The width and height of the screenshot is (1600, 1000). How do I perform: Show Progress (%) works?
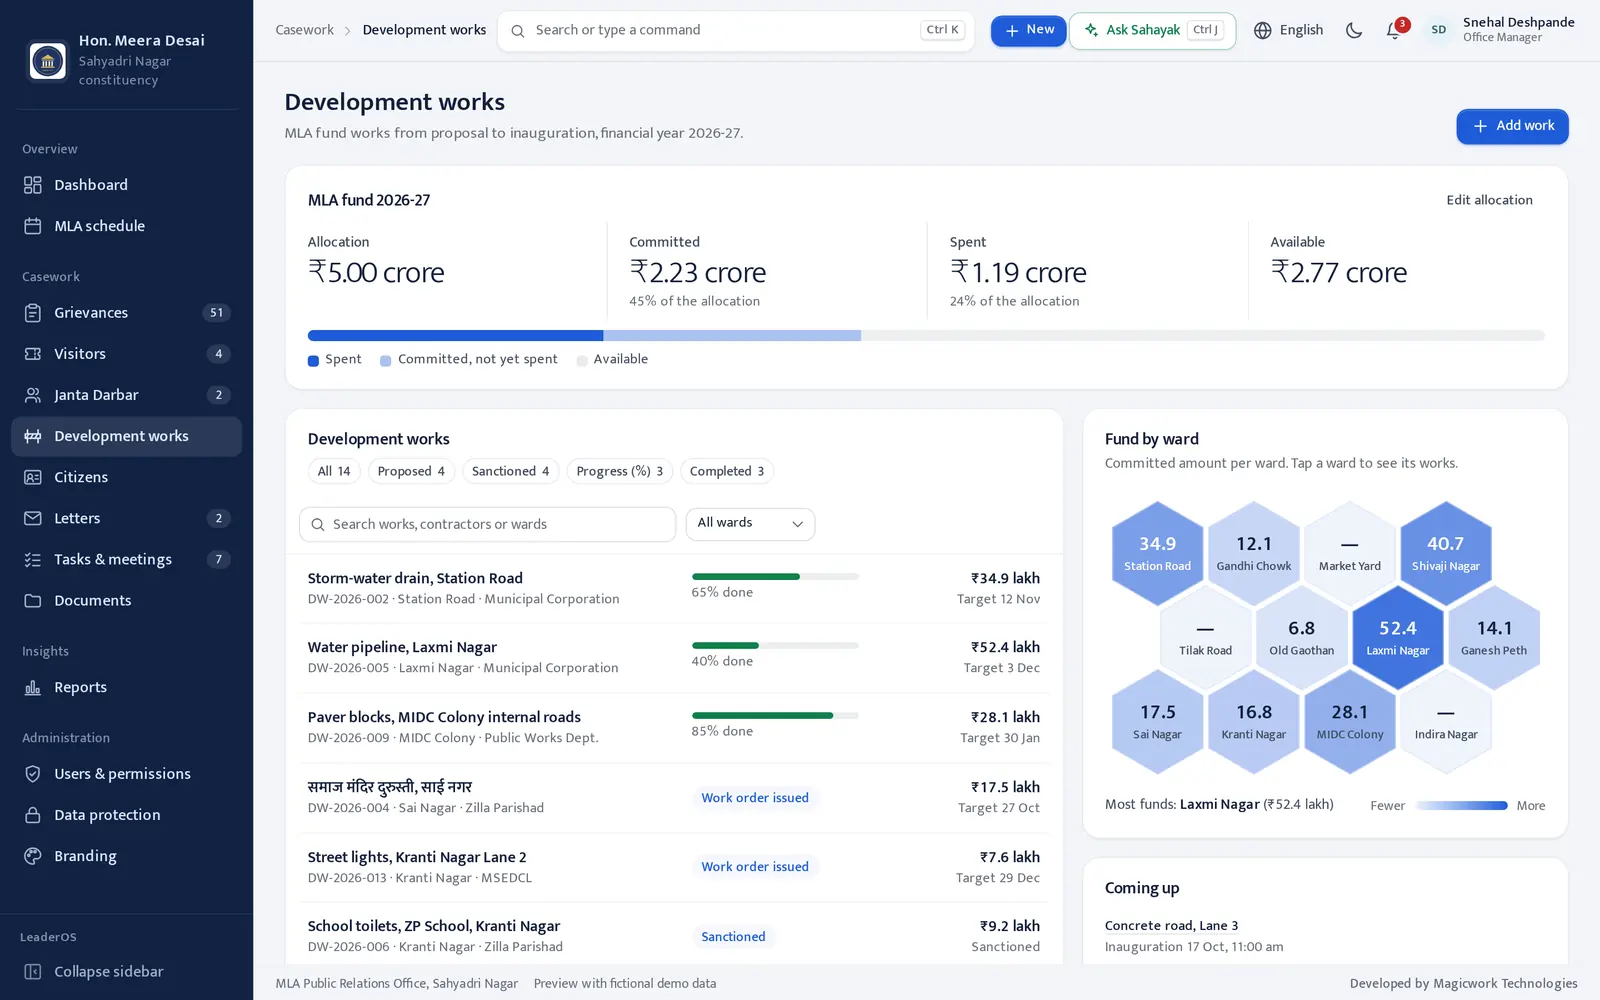(x=619, y=471)
